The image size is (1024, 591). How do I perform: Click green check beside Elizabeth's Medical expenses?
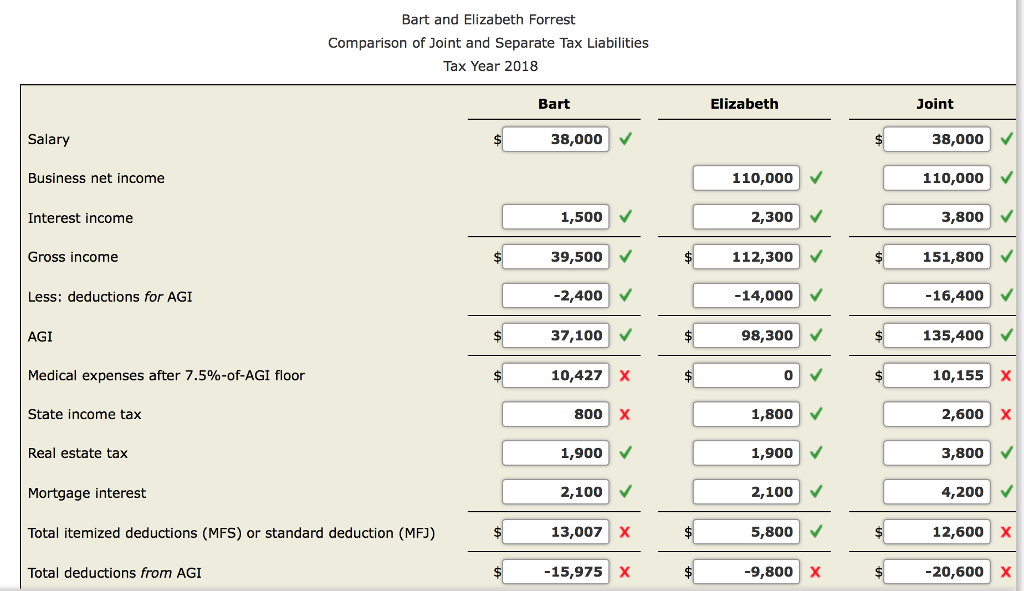tap(816, 375)
